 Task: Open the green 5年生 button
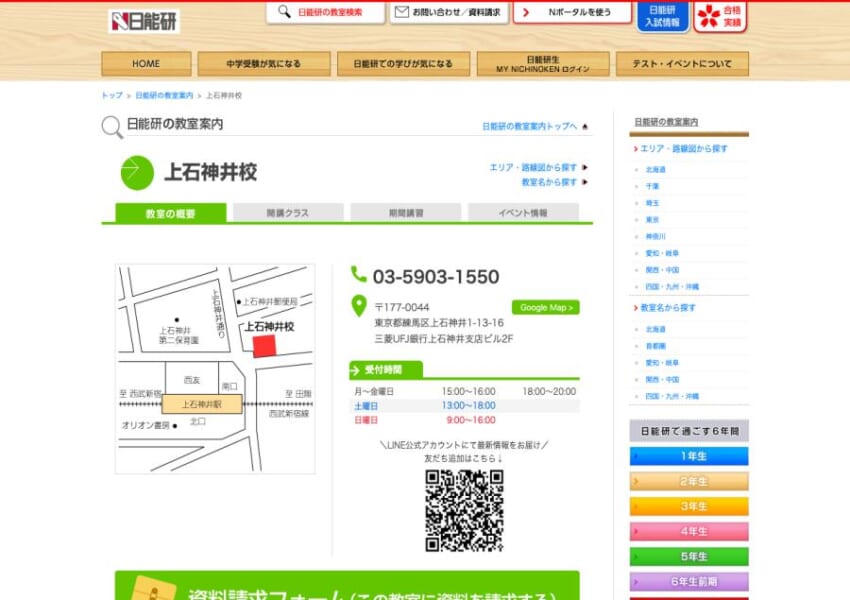(x=689, y=557)
